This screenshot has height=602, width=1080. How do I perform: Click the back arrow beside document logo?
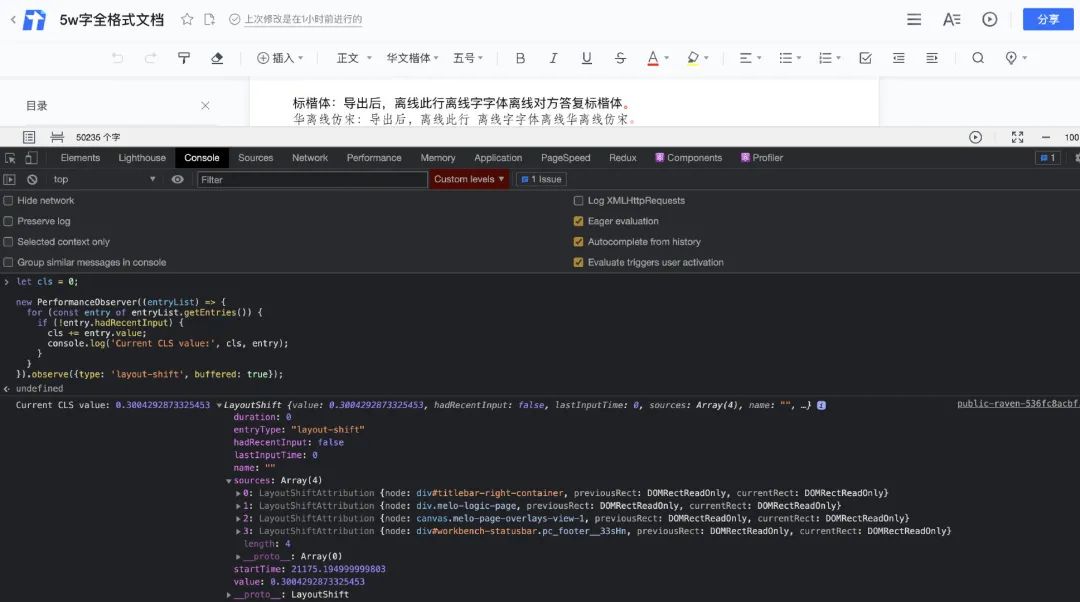[12, 19]
